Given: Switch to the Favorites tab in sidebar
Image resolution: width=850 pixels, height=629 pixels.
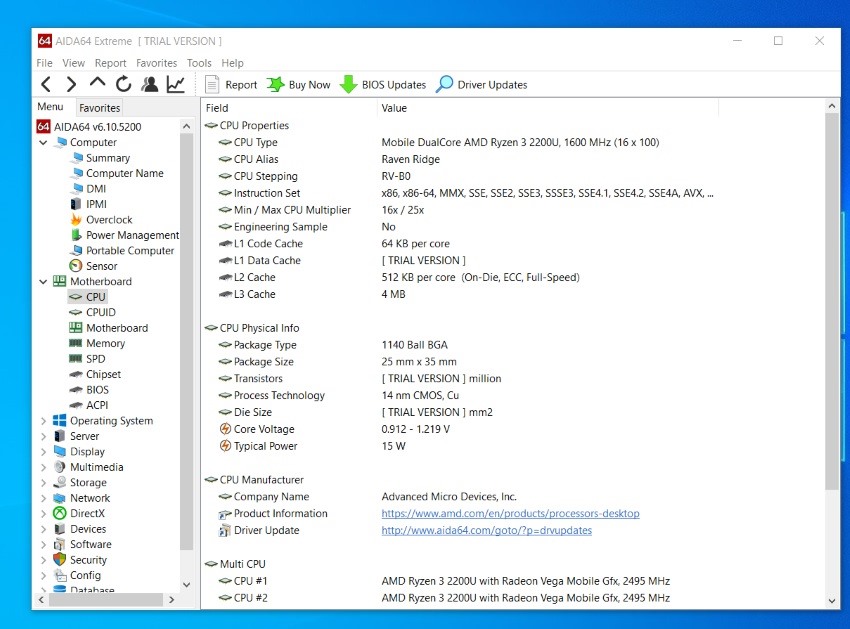Looking at the screenshot, I should pyautogui.click(x=99, y=107).
